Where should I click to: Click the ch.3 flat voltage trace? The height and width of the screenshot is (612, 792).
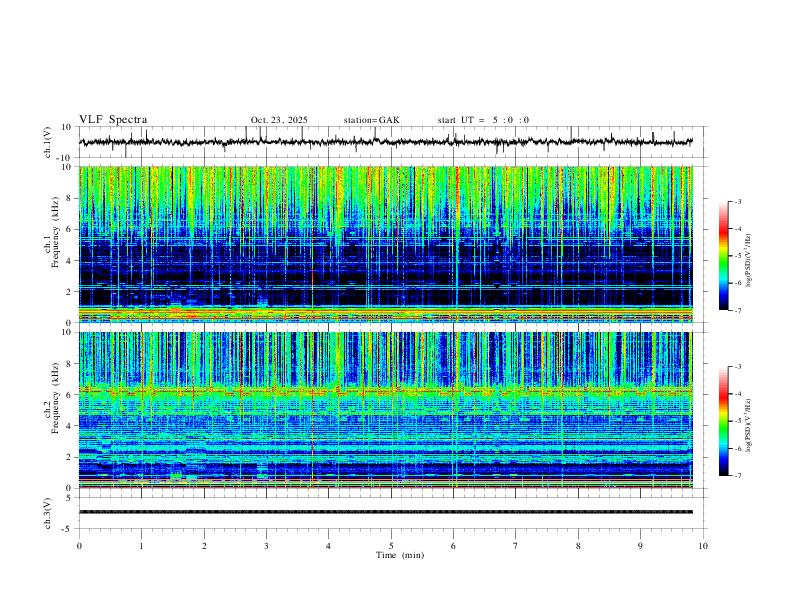(386, 512)
